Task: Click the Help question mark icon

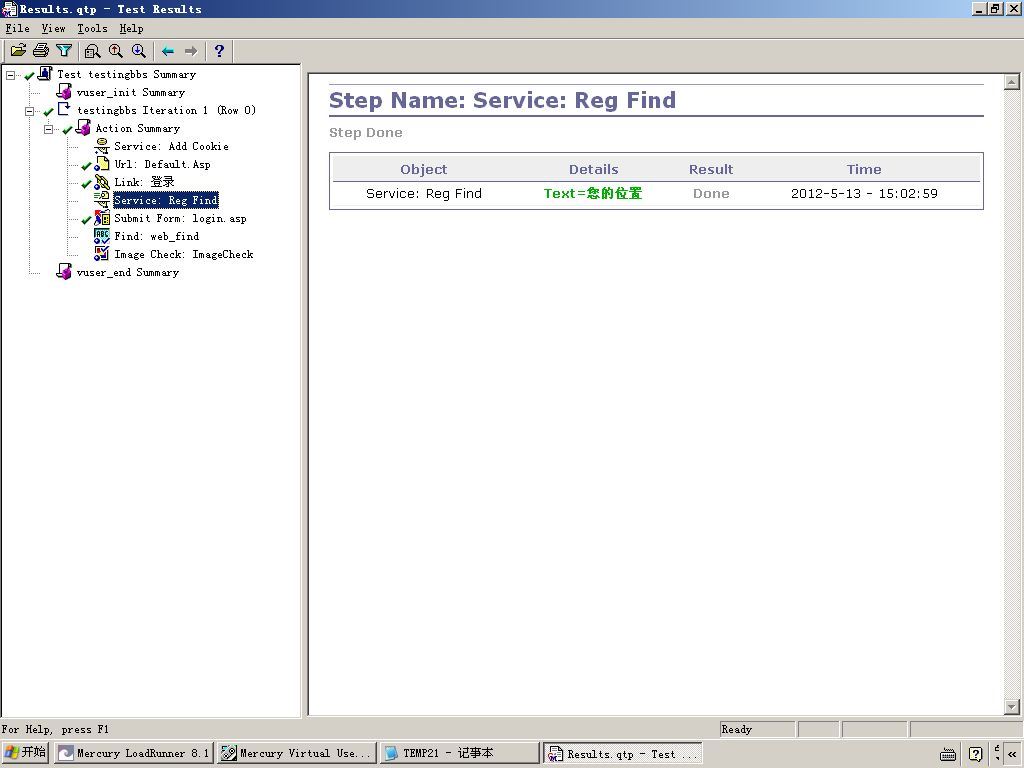Action: point(219,50)
